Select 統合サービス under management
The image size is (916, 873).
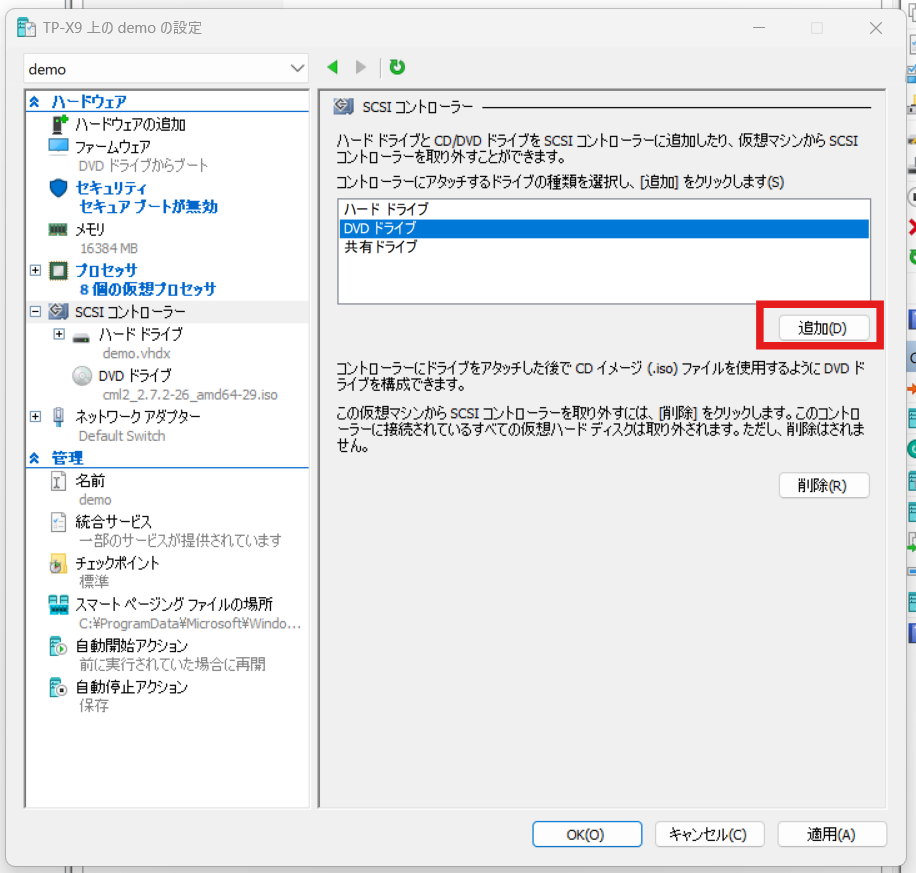click(x=113, y=522)
